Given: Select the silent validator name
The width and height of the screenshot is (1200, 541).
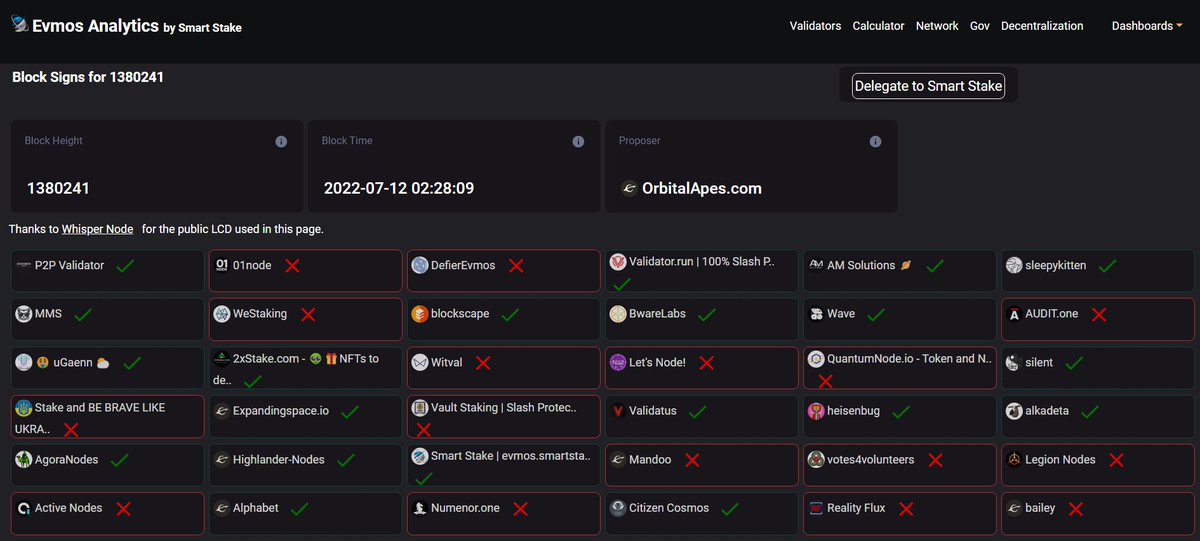Looking at the screenshot, I should click(x=1039, y=362).
